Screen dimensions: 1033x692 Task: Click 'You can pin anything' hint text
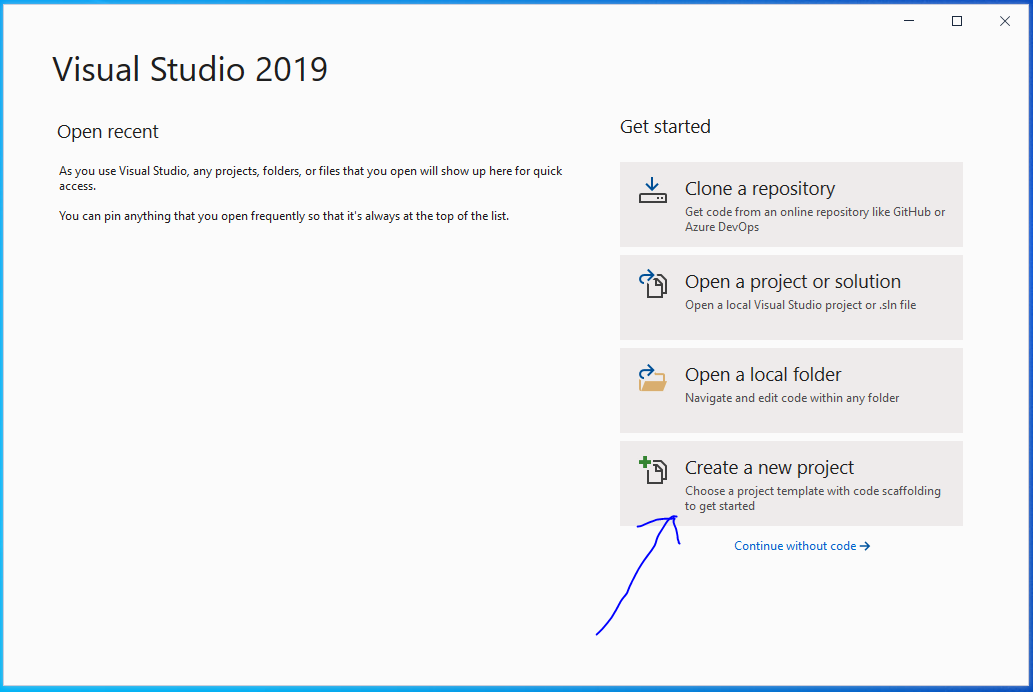(x=284, y=216)
